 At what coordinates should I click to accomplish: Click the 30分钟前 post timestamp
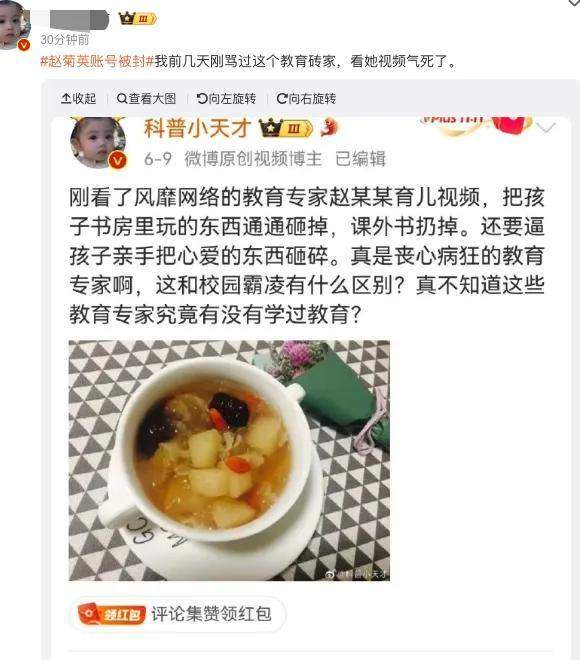(65, 40)
